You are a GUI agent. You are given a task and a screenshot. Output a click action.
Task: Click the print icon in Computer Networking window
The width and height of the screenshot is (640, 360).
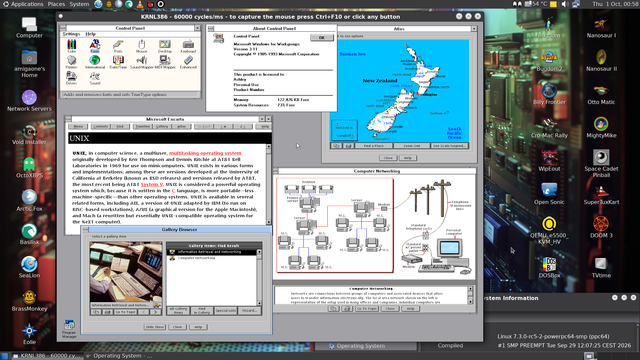coord(347,309)
